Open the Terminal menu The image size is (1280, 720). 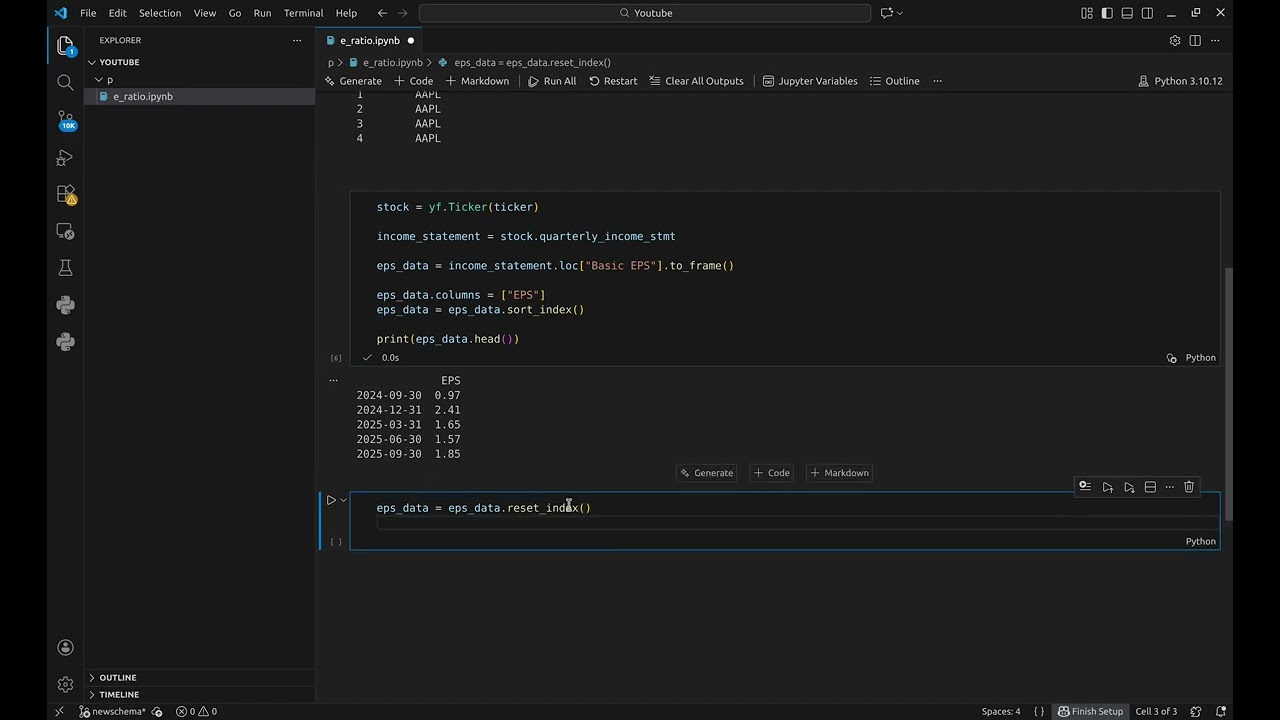(x=303, y=13)
